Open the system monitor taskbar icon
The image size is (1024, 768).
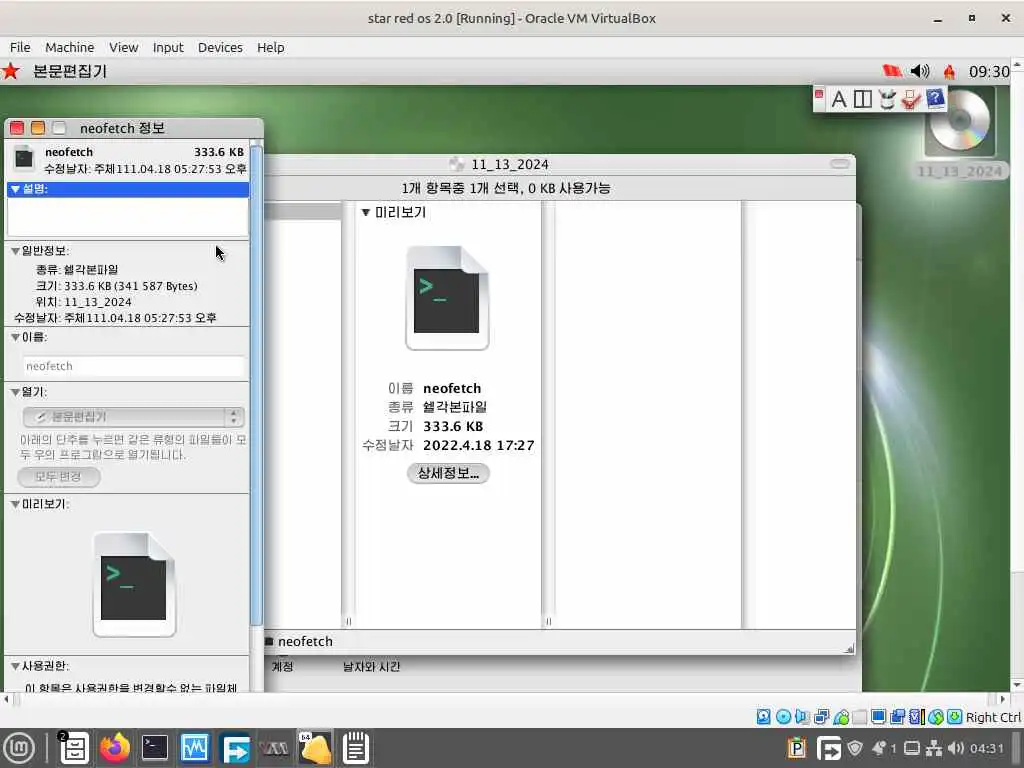click(x=195, y=748)
